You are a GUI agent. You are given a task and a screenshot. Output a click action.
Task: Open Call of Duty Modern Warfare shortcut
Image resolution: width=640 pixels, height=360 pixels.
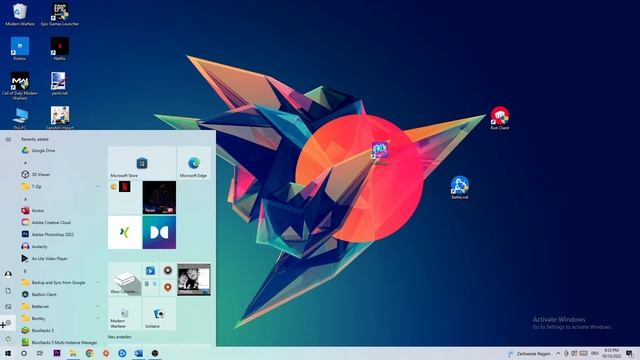(20, 85)
